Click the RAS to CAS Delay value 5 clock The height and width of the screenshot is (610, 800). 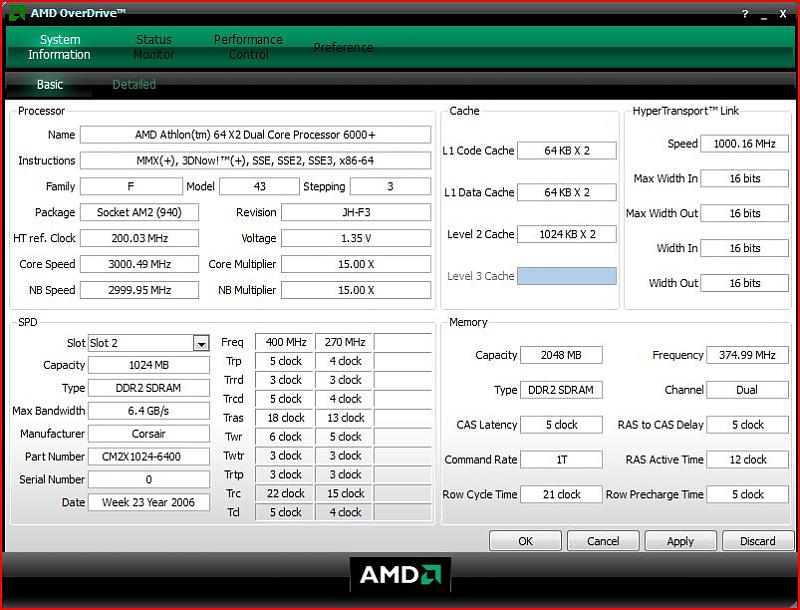coord(747,425)
